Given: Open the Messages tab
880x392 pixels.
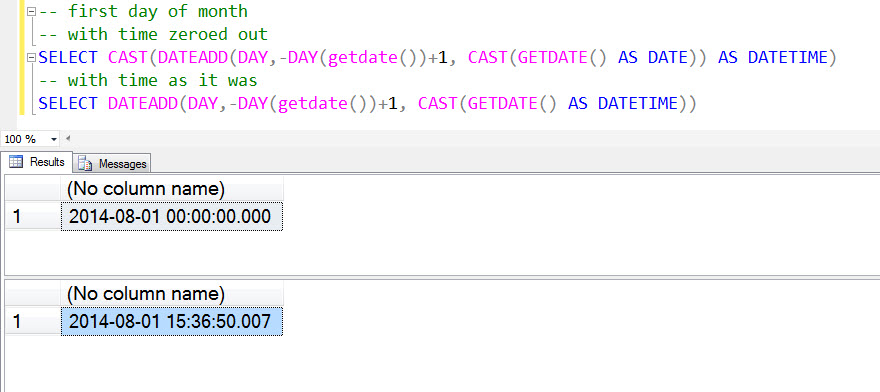Looking at the screenshot, I should point(112,163).
